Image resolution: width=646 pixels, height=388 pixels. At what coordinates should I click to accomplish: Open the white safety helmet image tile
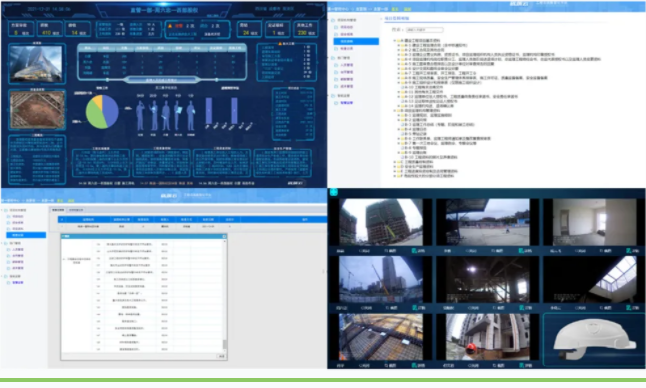point(594,340)
